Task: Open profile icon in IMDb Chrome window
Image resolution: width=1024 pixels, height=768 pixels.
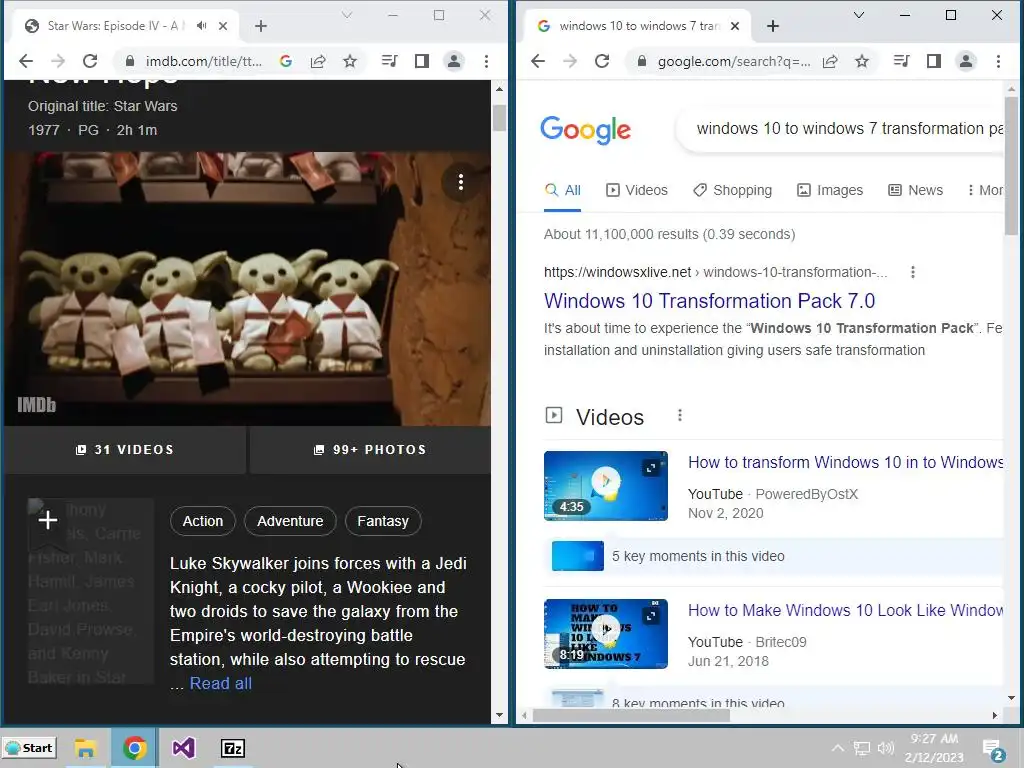Action: 454,61
